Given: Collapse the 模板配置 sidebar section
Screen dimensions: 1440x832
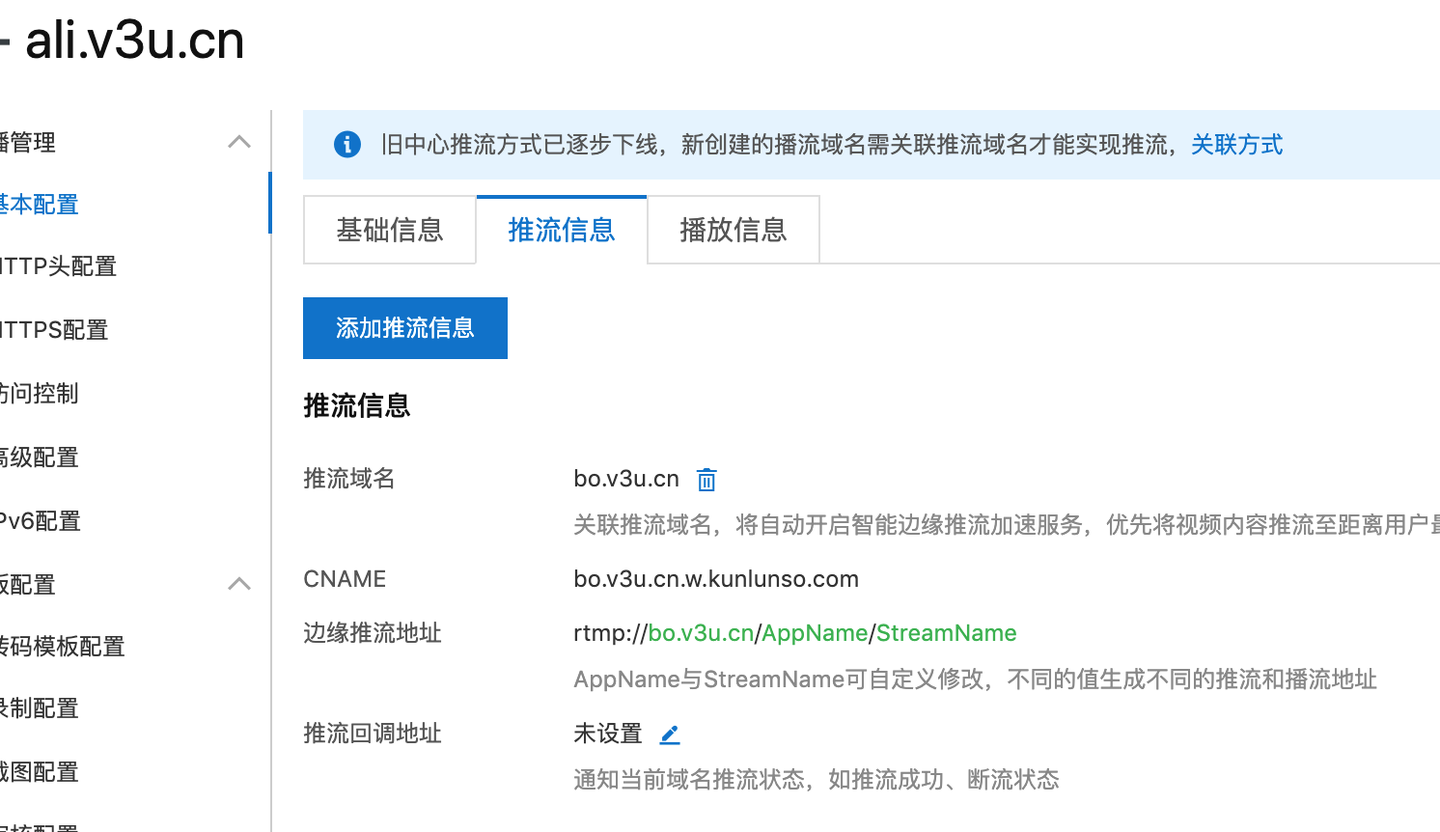Looking at the screenshot, I should (x=239, y=583).
